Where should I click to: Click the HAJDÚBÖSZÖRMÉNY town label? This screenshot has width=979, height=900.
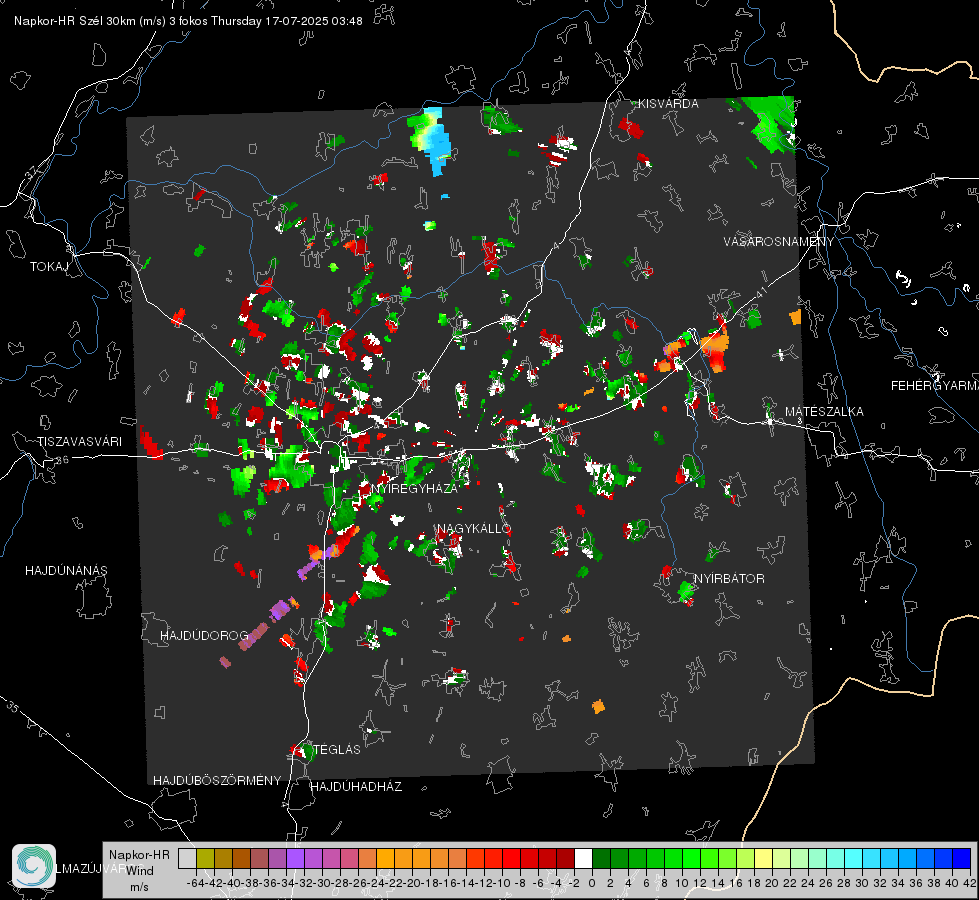click(217, 780)
